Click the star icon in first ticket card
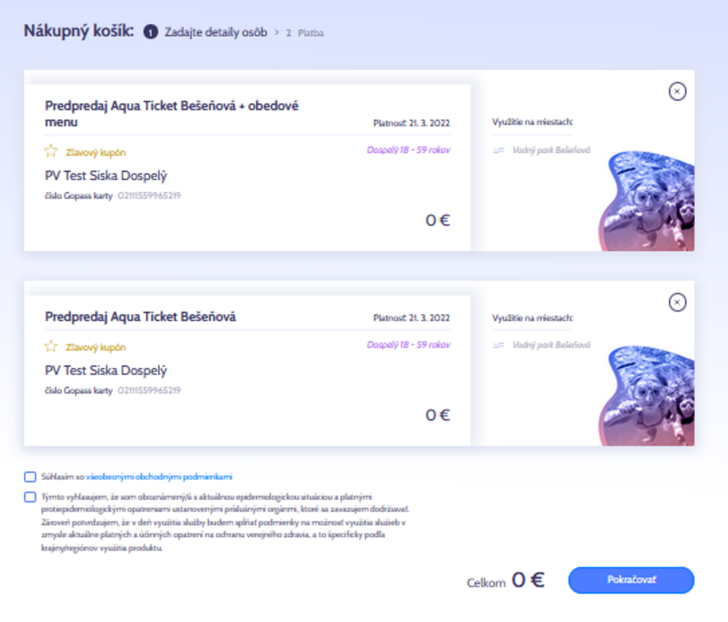The height and width of the screenshot is (622, 728). (51, 151)
